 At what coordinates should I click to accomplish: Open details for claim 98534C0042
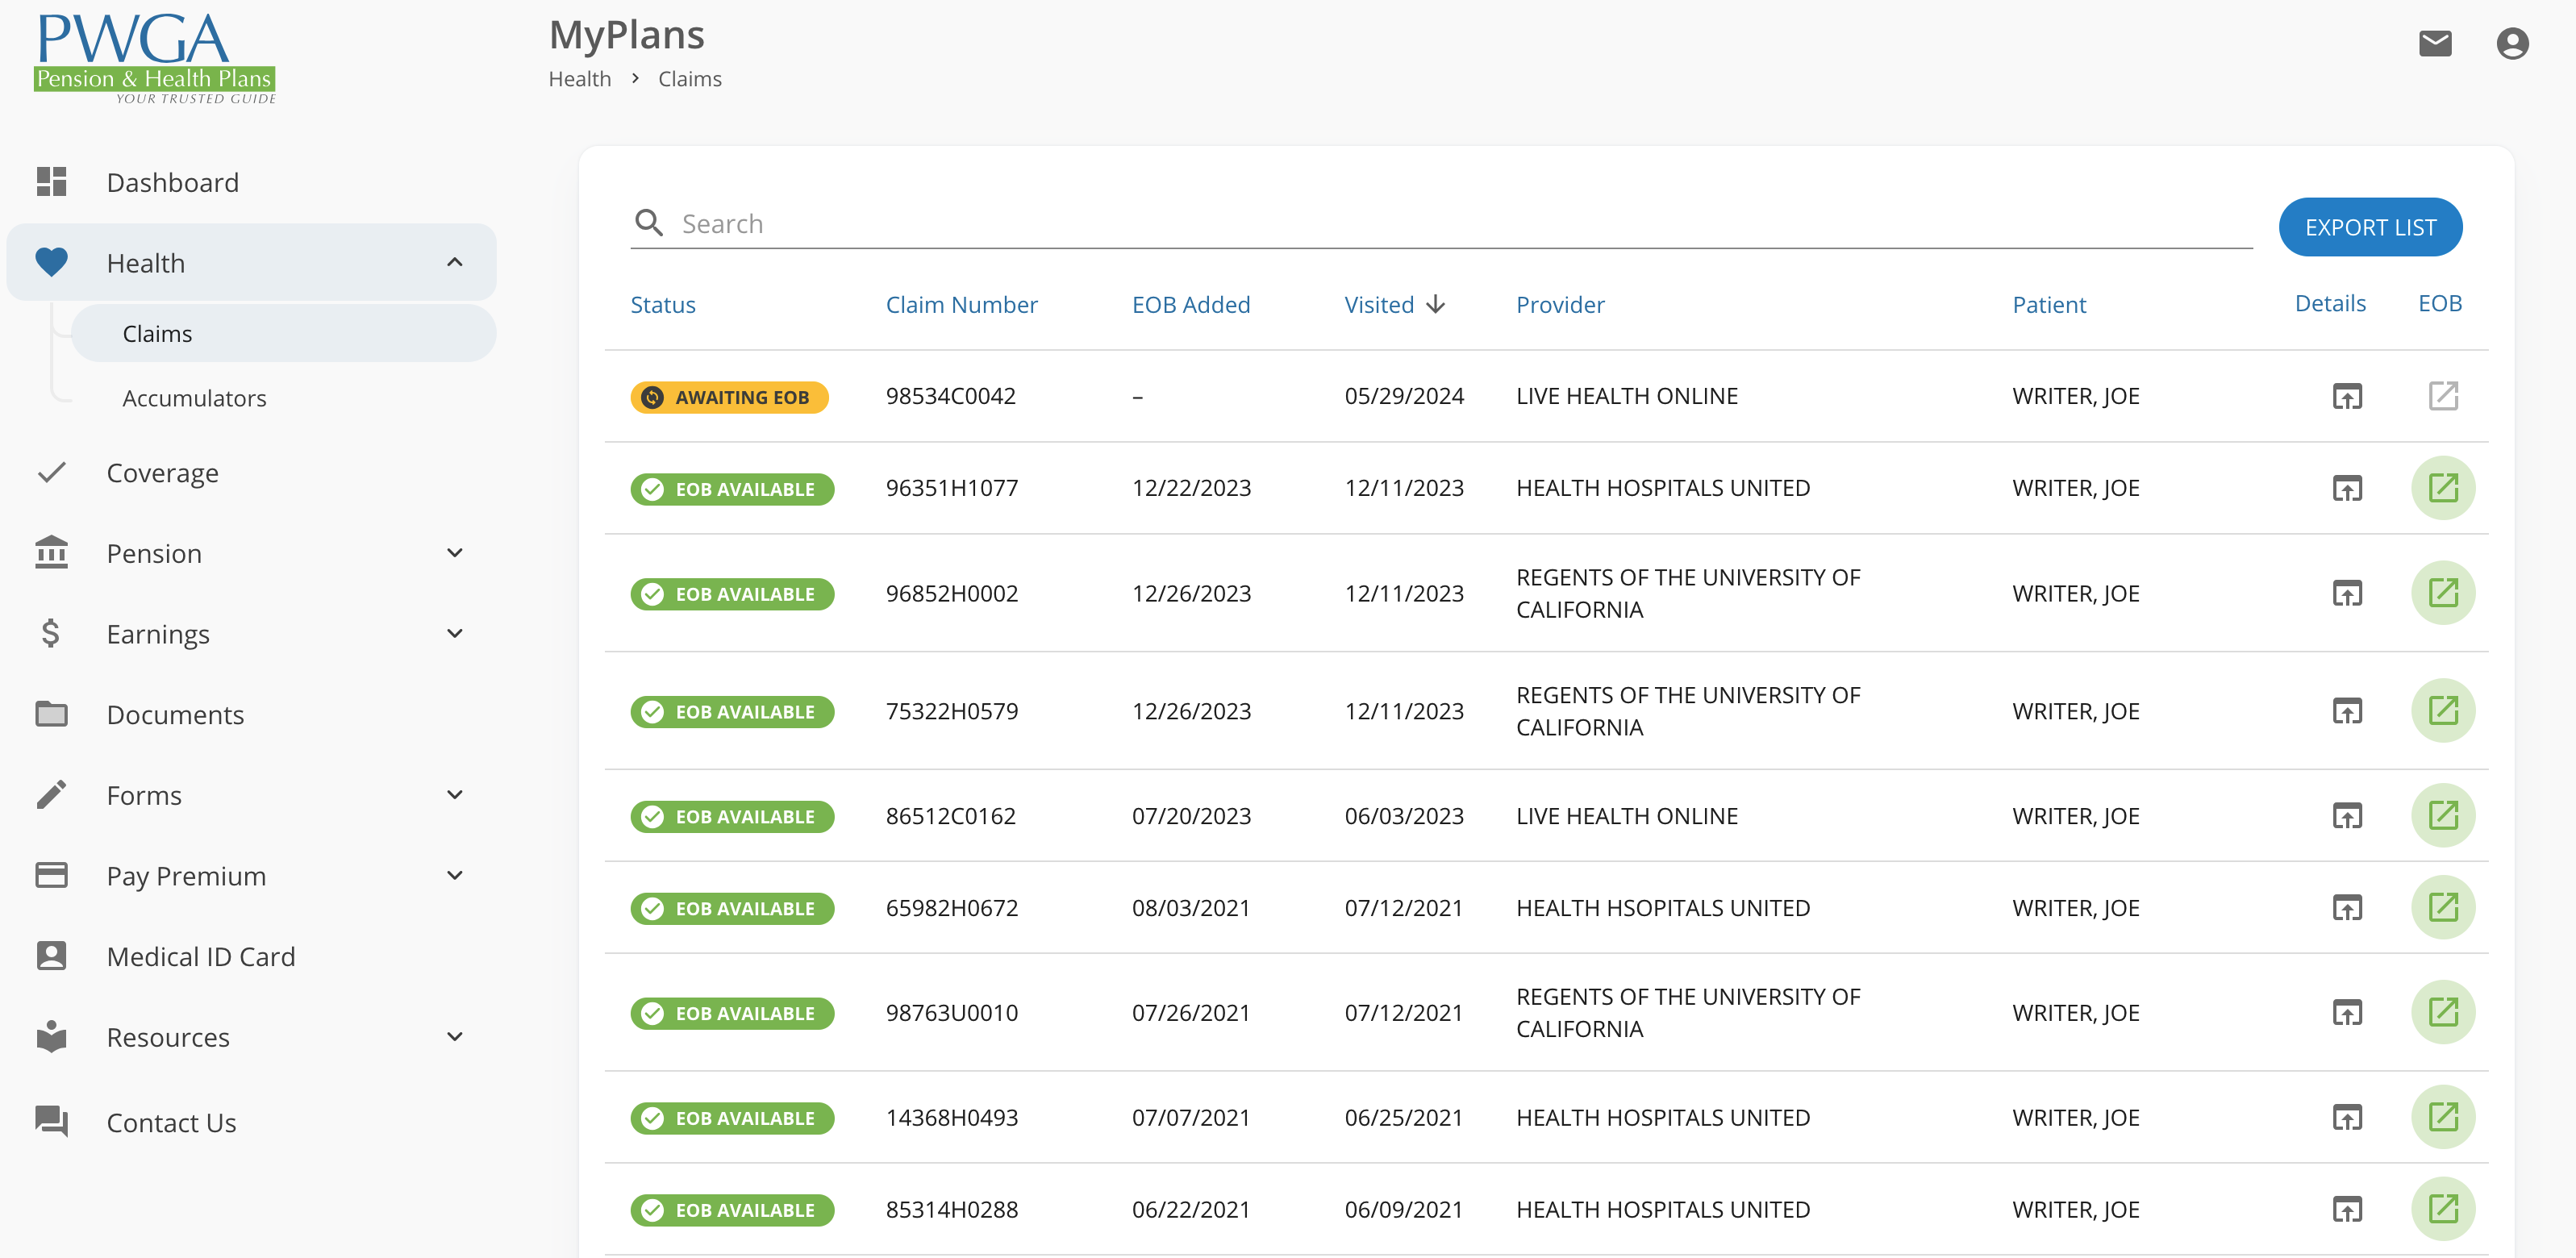(2346, 396)
